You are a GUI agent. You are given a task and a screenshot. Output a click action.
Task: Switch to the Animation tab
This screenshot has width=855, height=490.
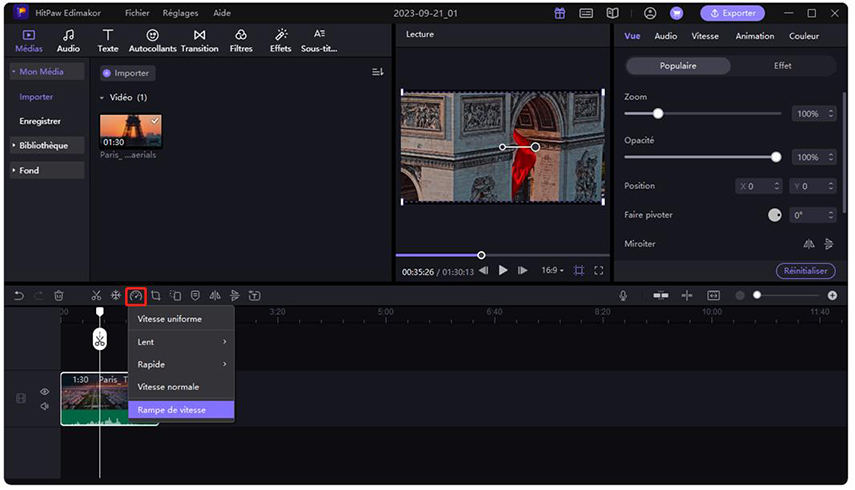tap(755, 36)
